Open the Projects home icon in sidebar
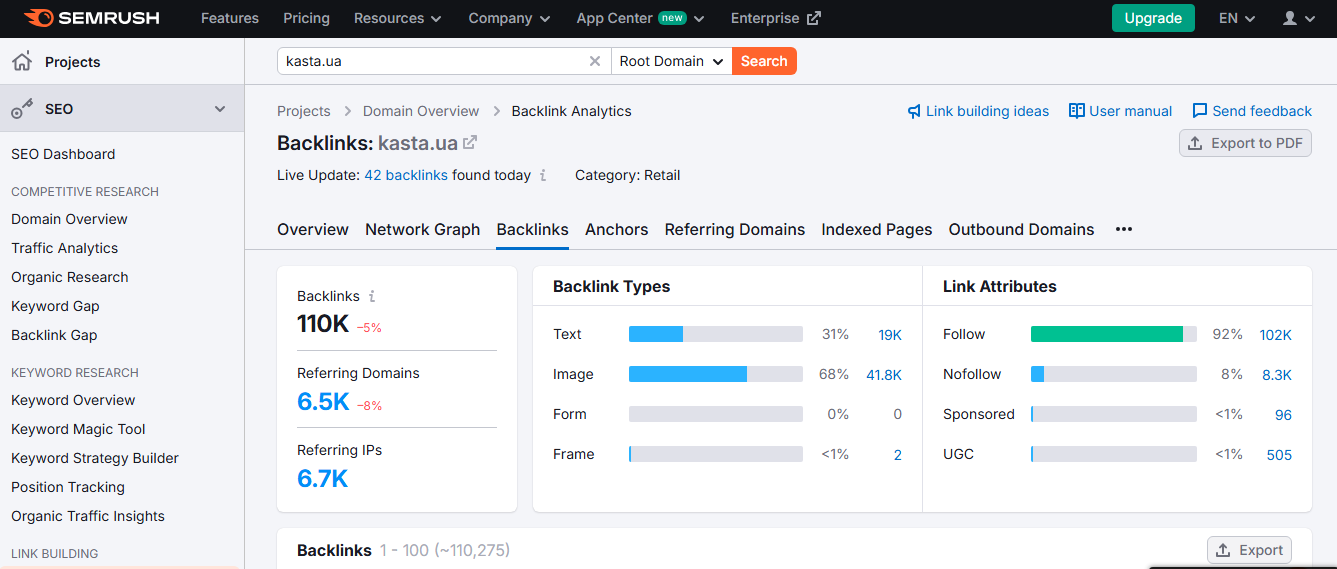This screenshot has height=569, width=1337. 21,62
